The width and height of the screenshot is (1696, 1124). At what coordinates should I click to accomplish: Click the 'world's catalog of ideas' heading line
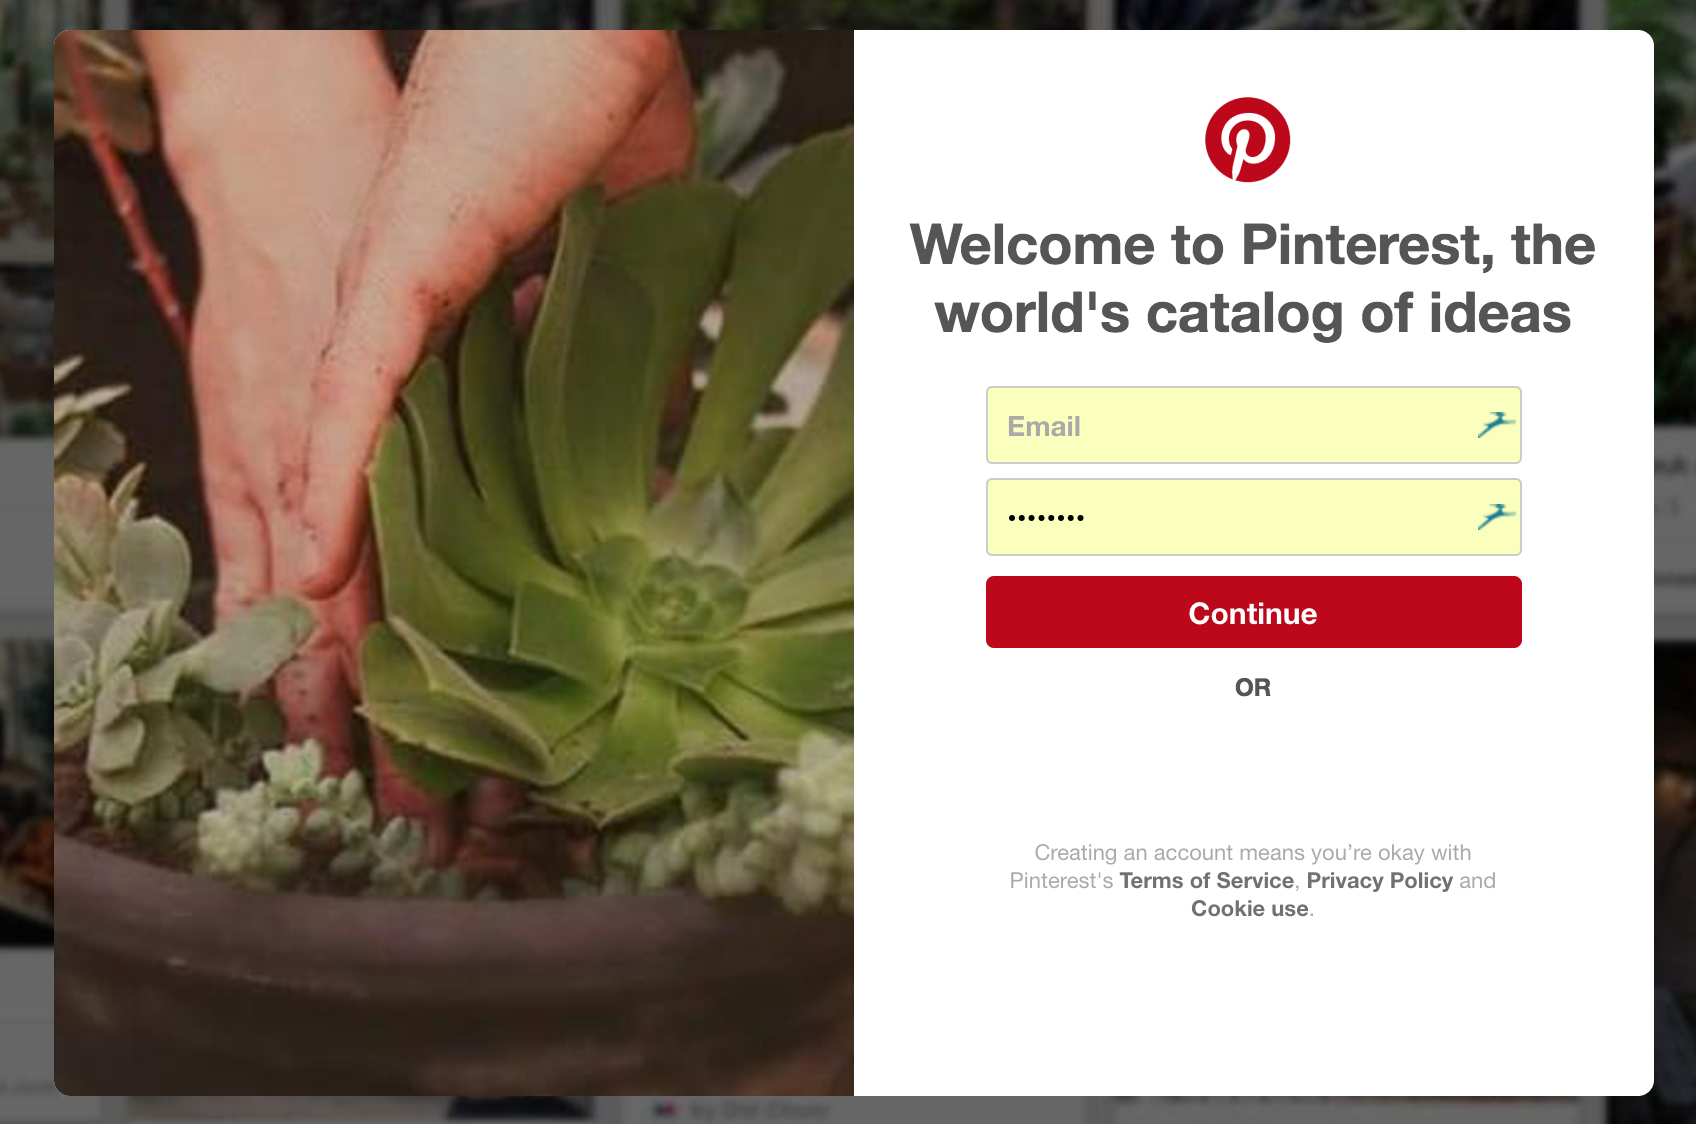1252,313
